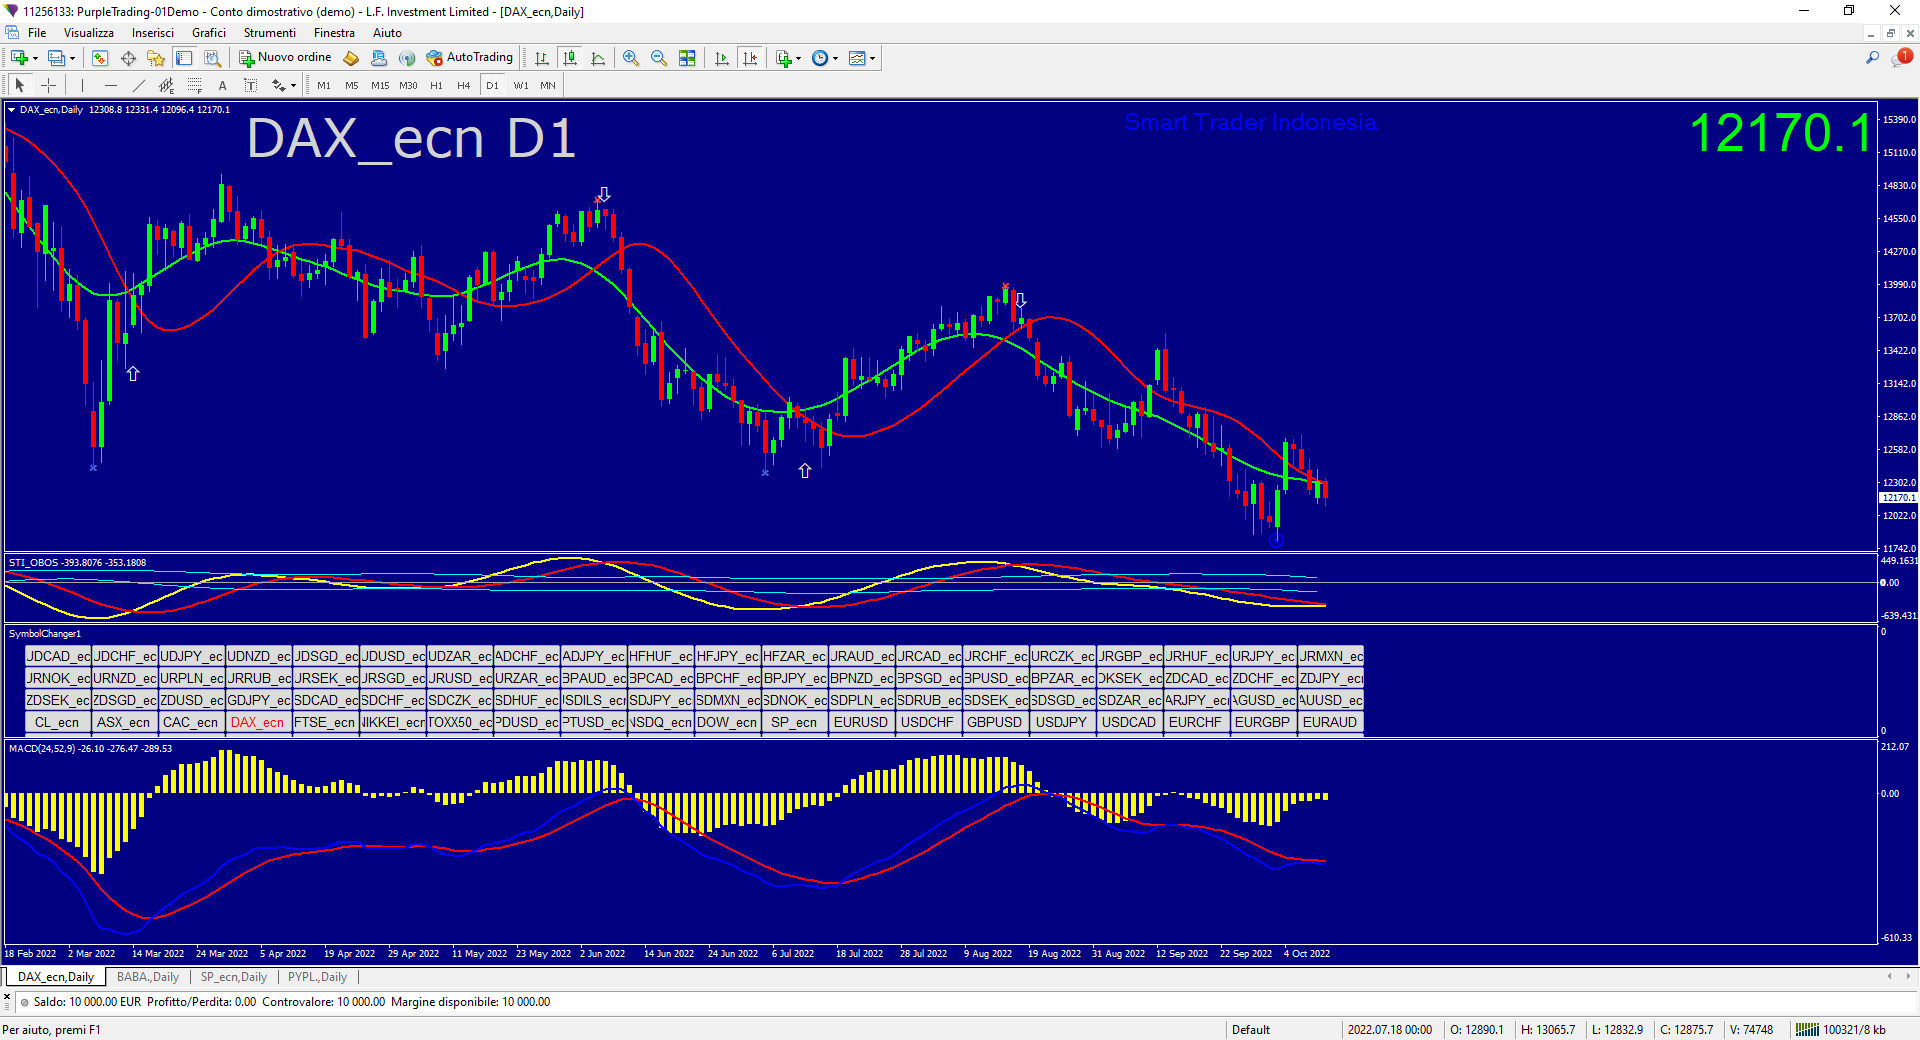1920x1040 pixels.
Task: Click the USDJPY symbol button
Action: (x=1061, y=722)
